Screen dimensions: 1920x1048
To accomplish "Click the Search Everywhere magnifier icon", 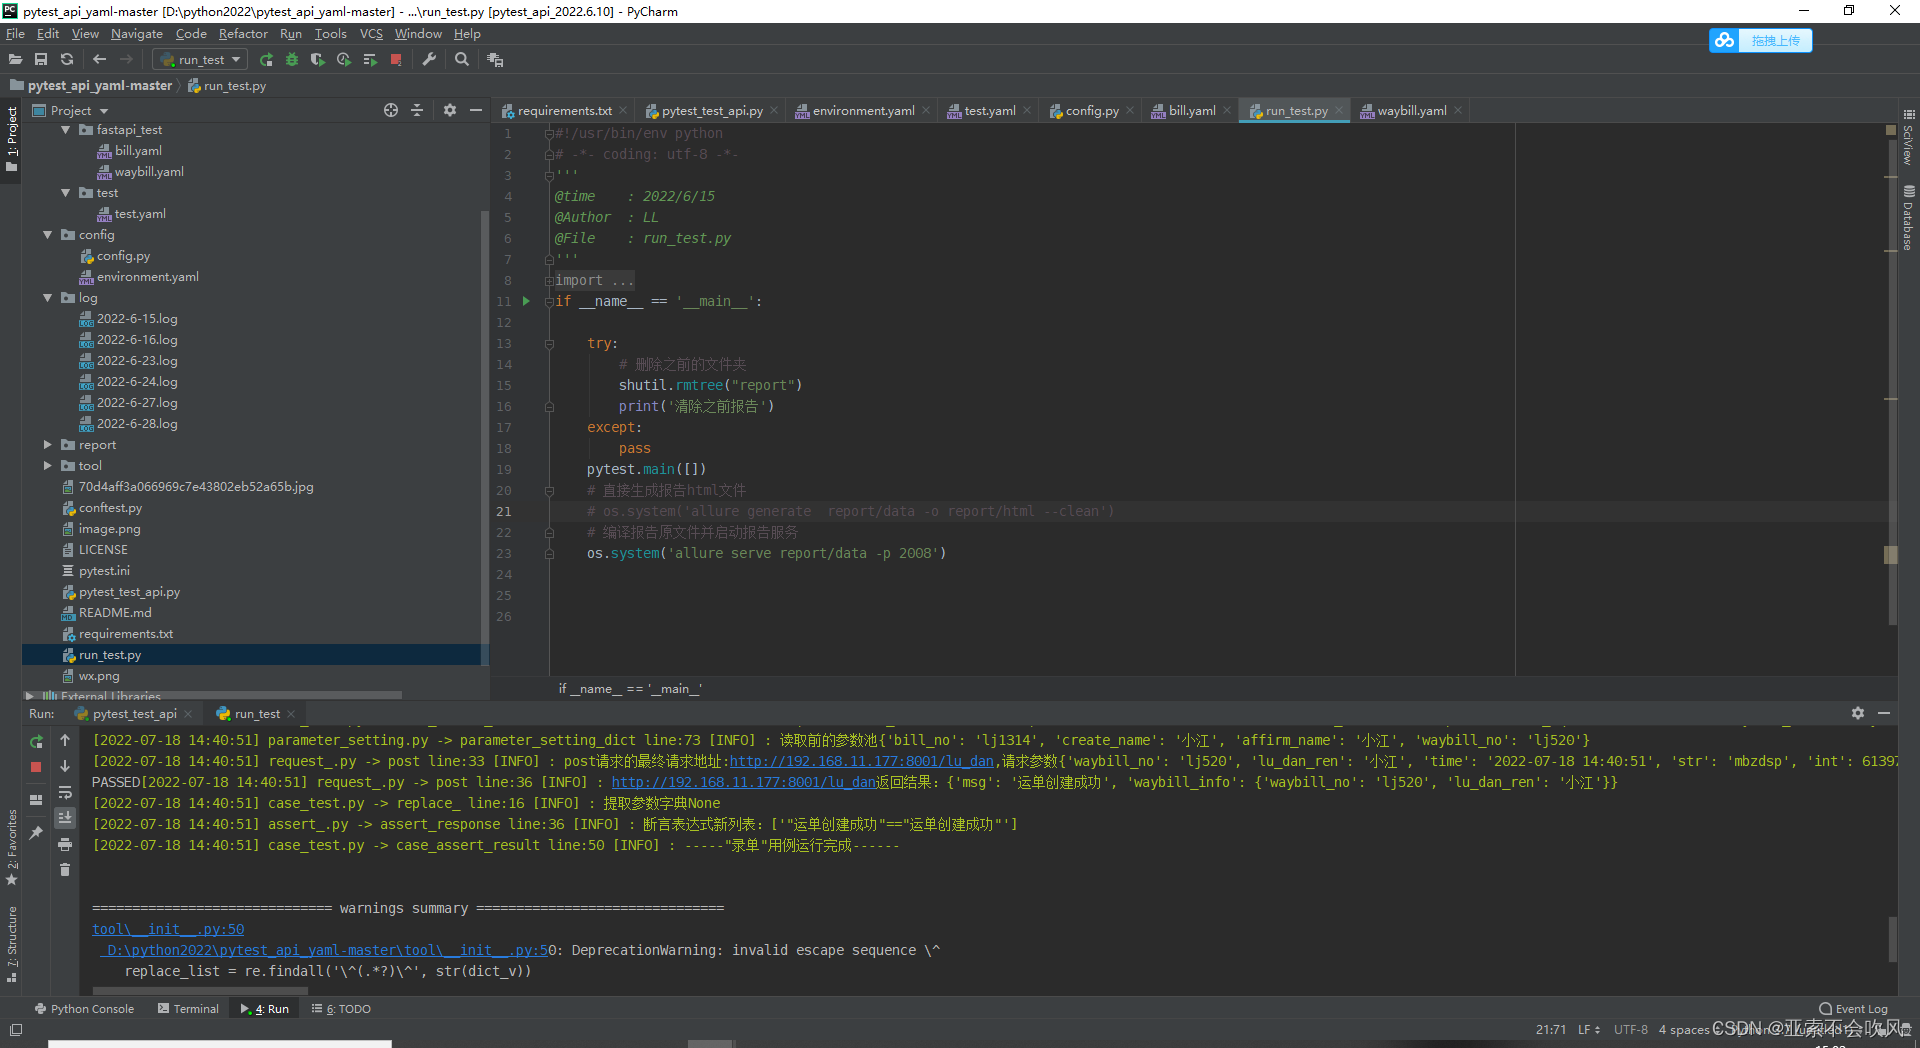I will (462, 60).
